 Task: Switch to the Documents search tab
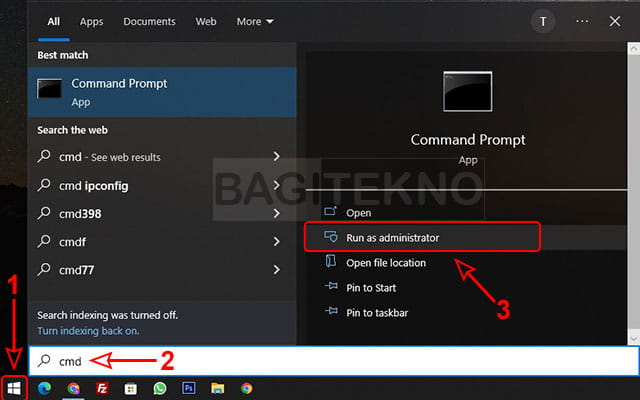point(149,21)
